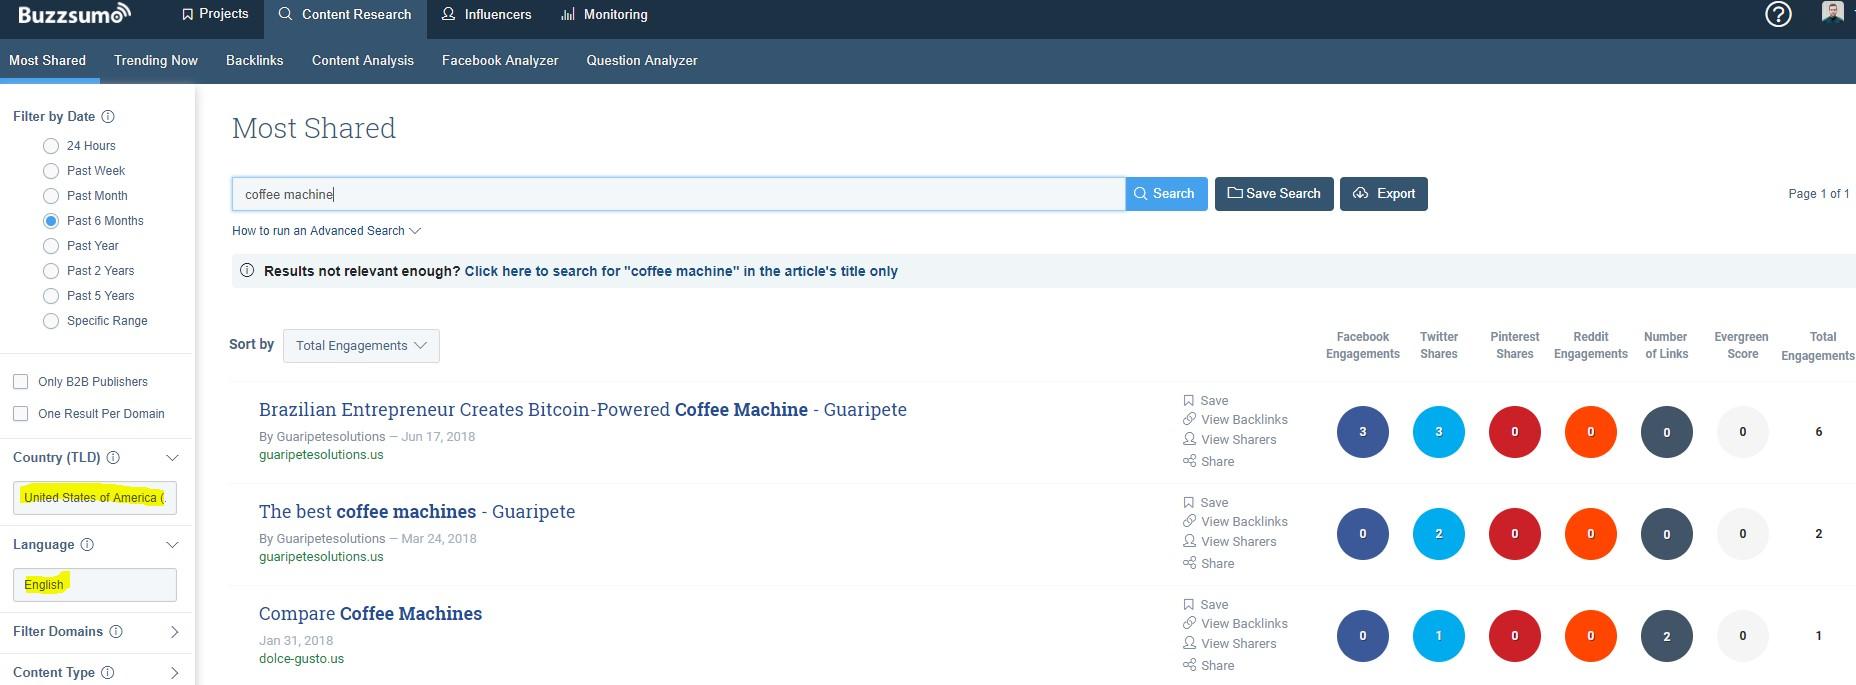This screenshot has width=1856, height=685.
Task: Open the user profile avatar
Action: tap(1832, 13)
